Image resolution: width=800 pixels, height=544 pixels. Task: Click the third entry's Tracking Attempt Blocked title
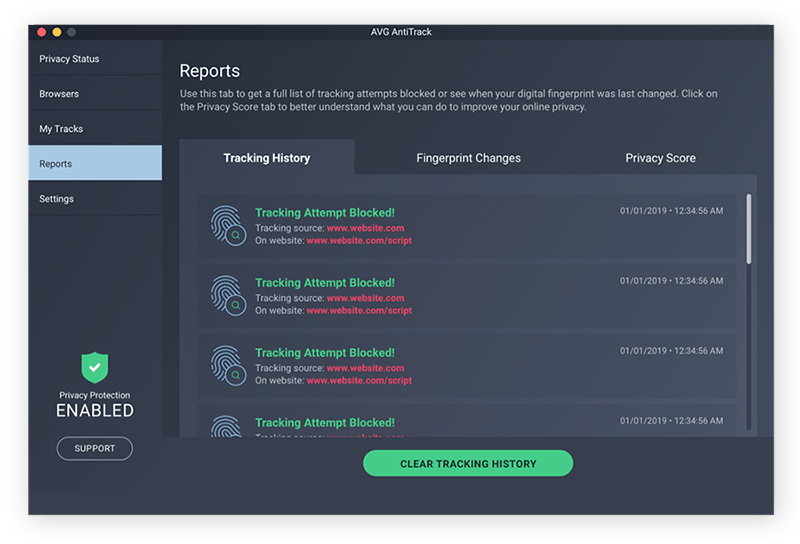tap(325, 353)
